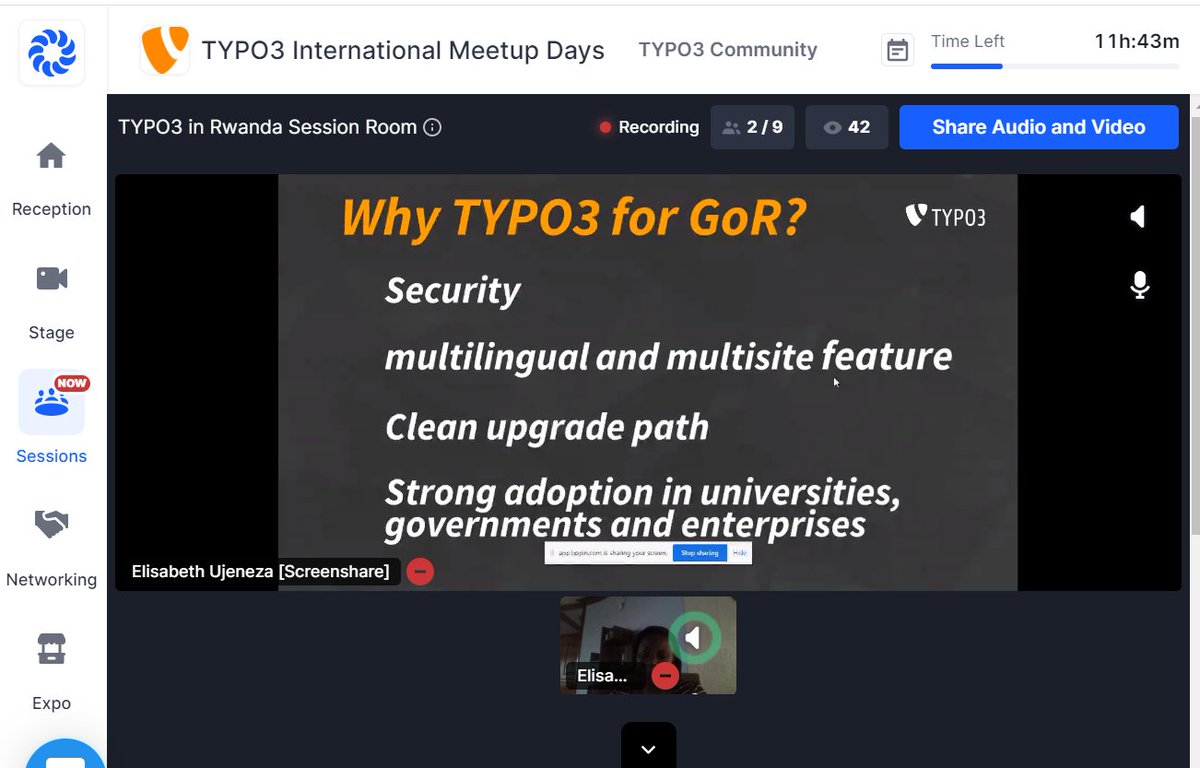Viewport: 1200px width, 768px height.
Task: Open the Sessions section
Action: (51, 418)
